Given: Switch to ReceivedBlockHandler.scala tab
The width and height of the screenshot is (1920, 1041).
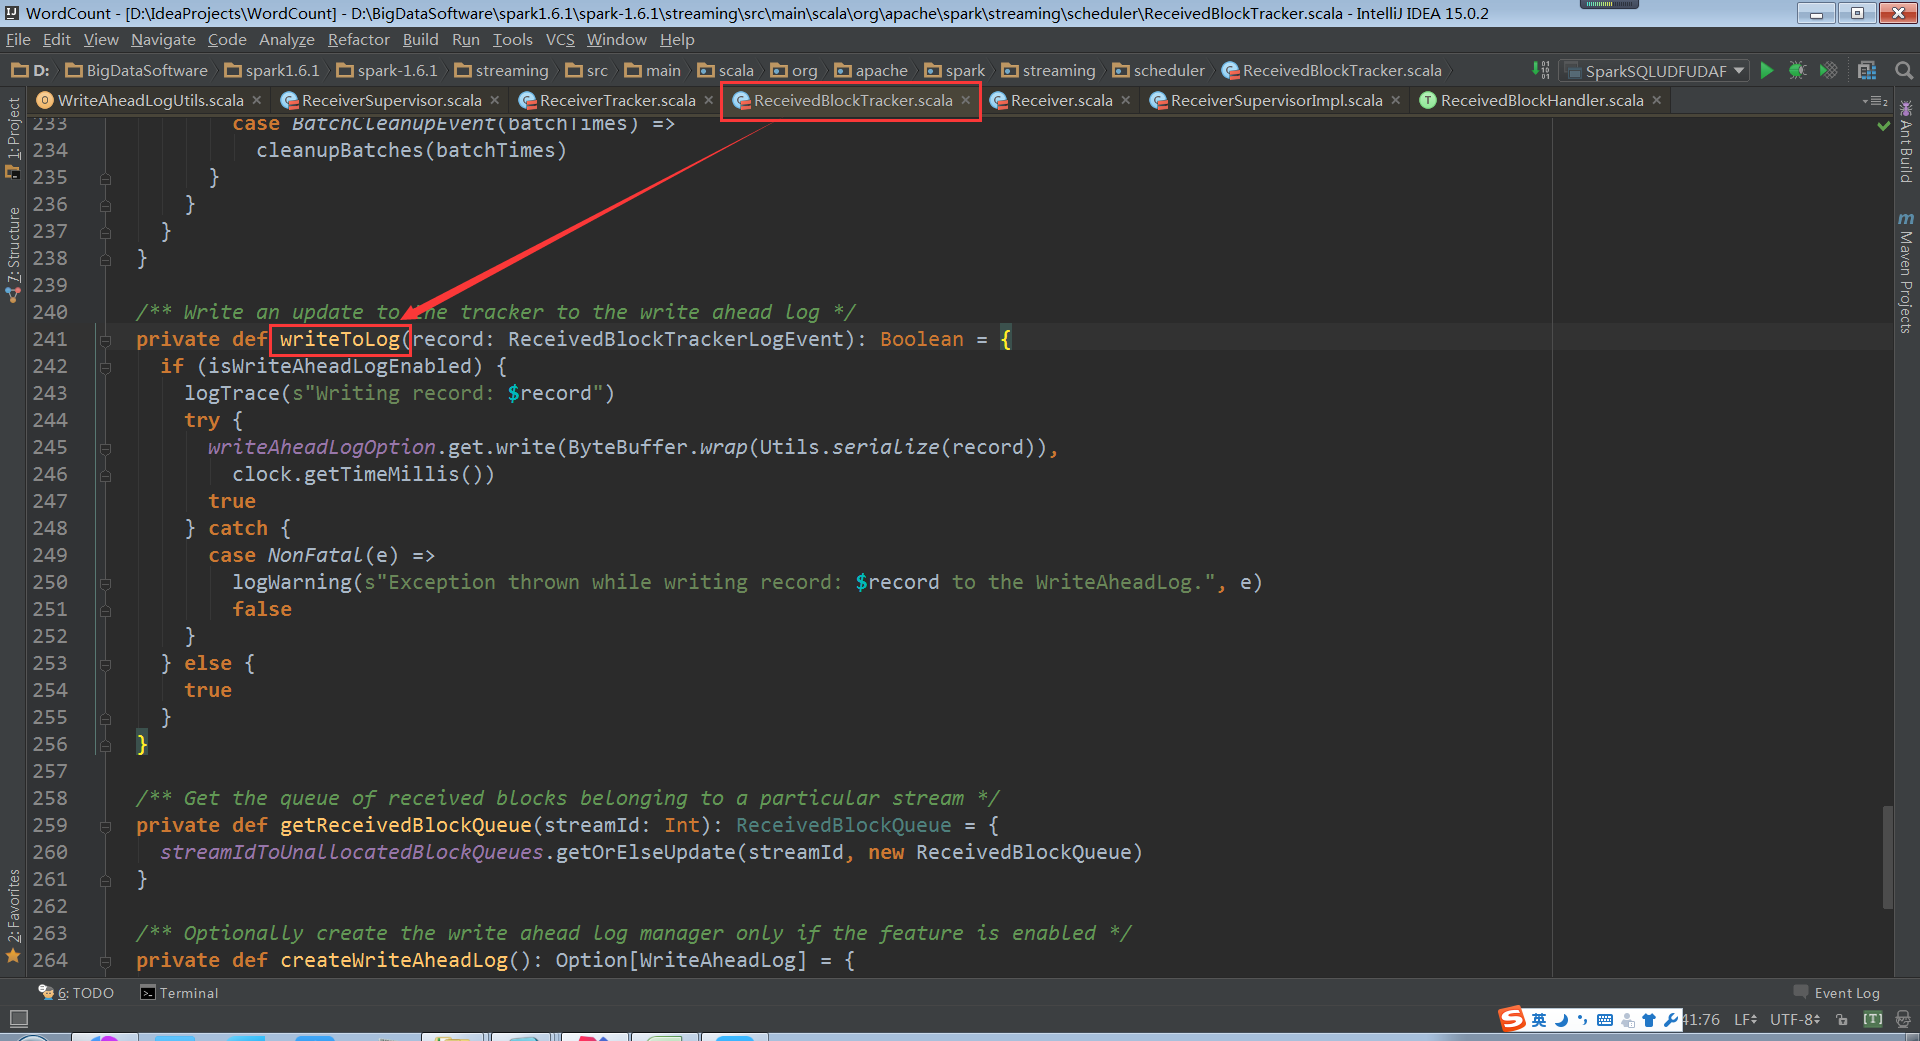Looking at the screenshot, I should pyautogui.click(x=1541, y=101).
